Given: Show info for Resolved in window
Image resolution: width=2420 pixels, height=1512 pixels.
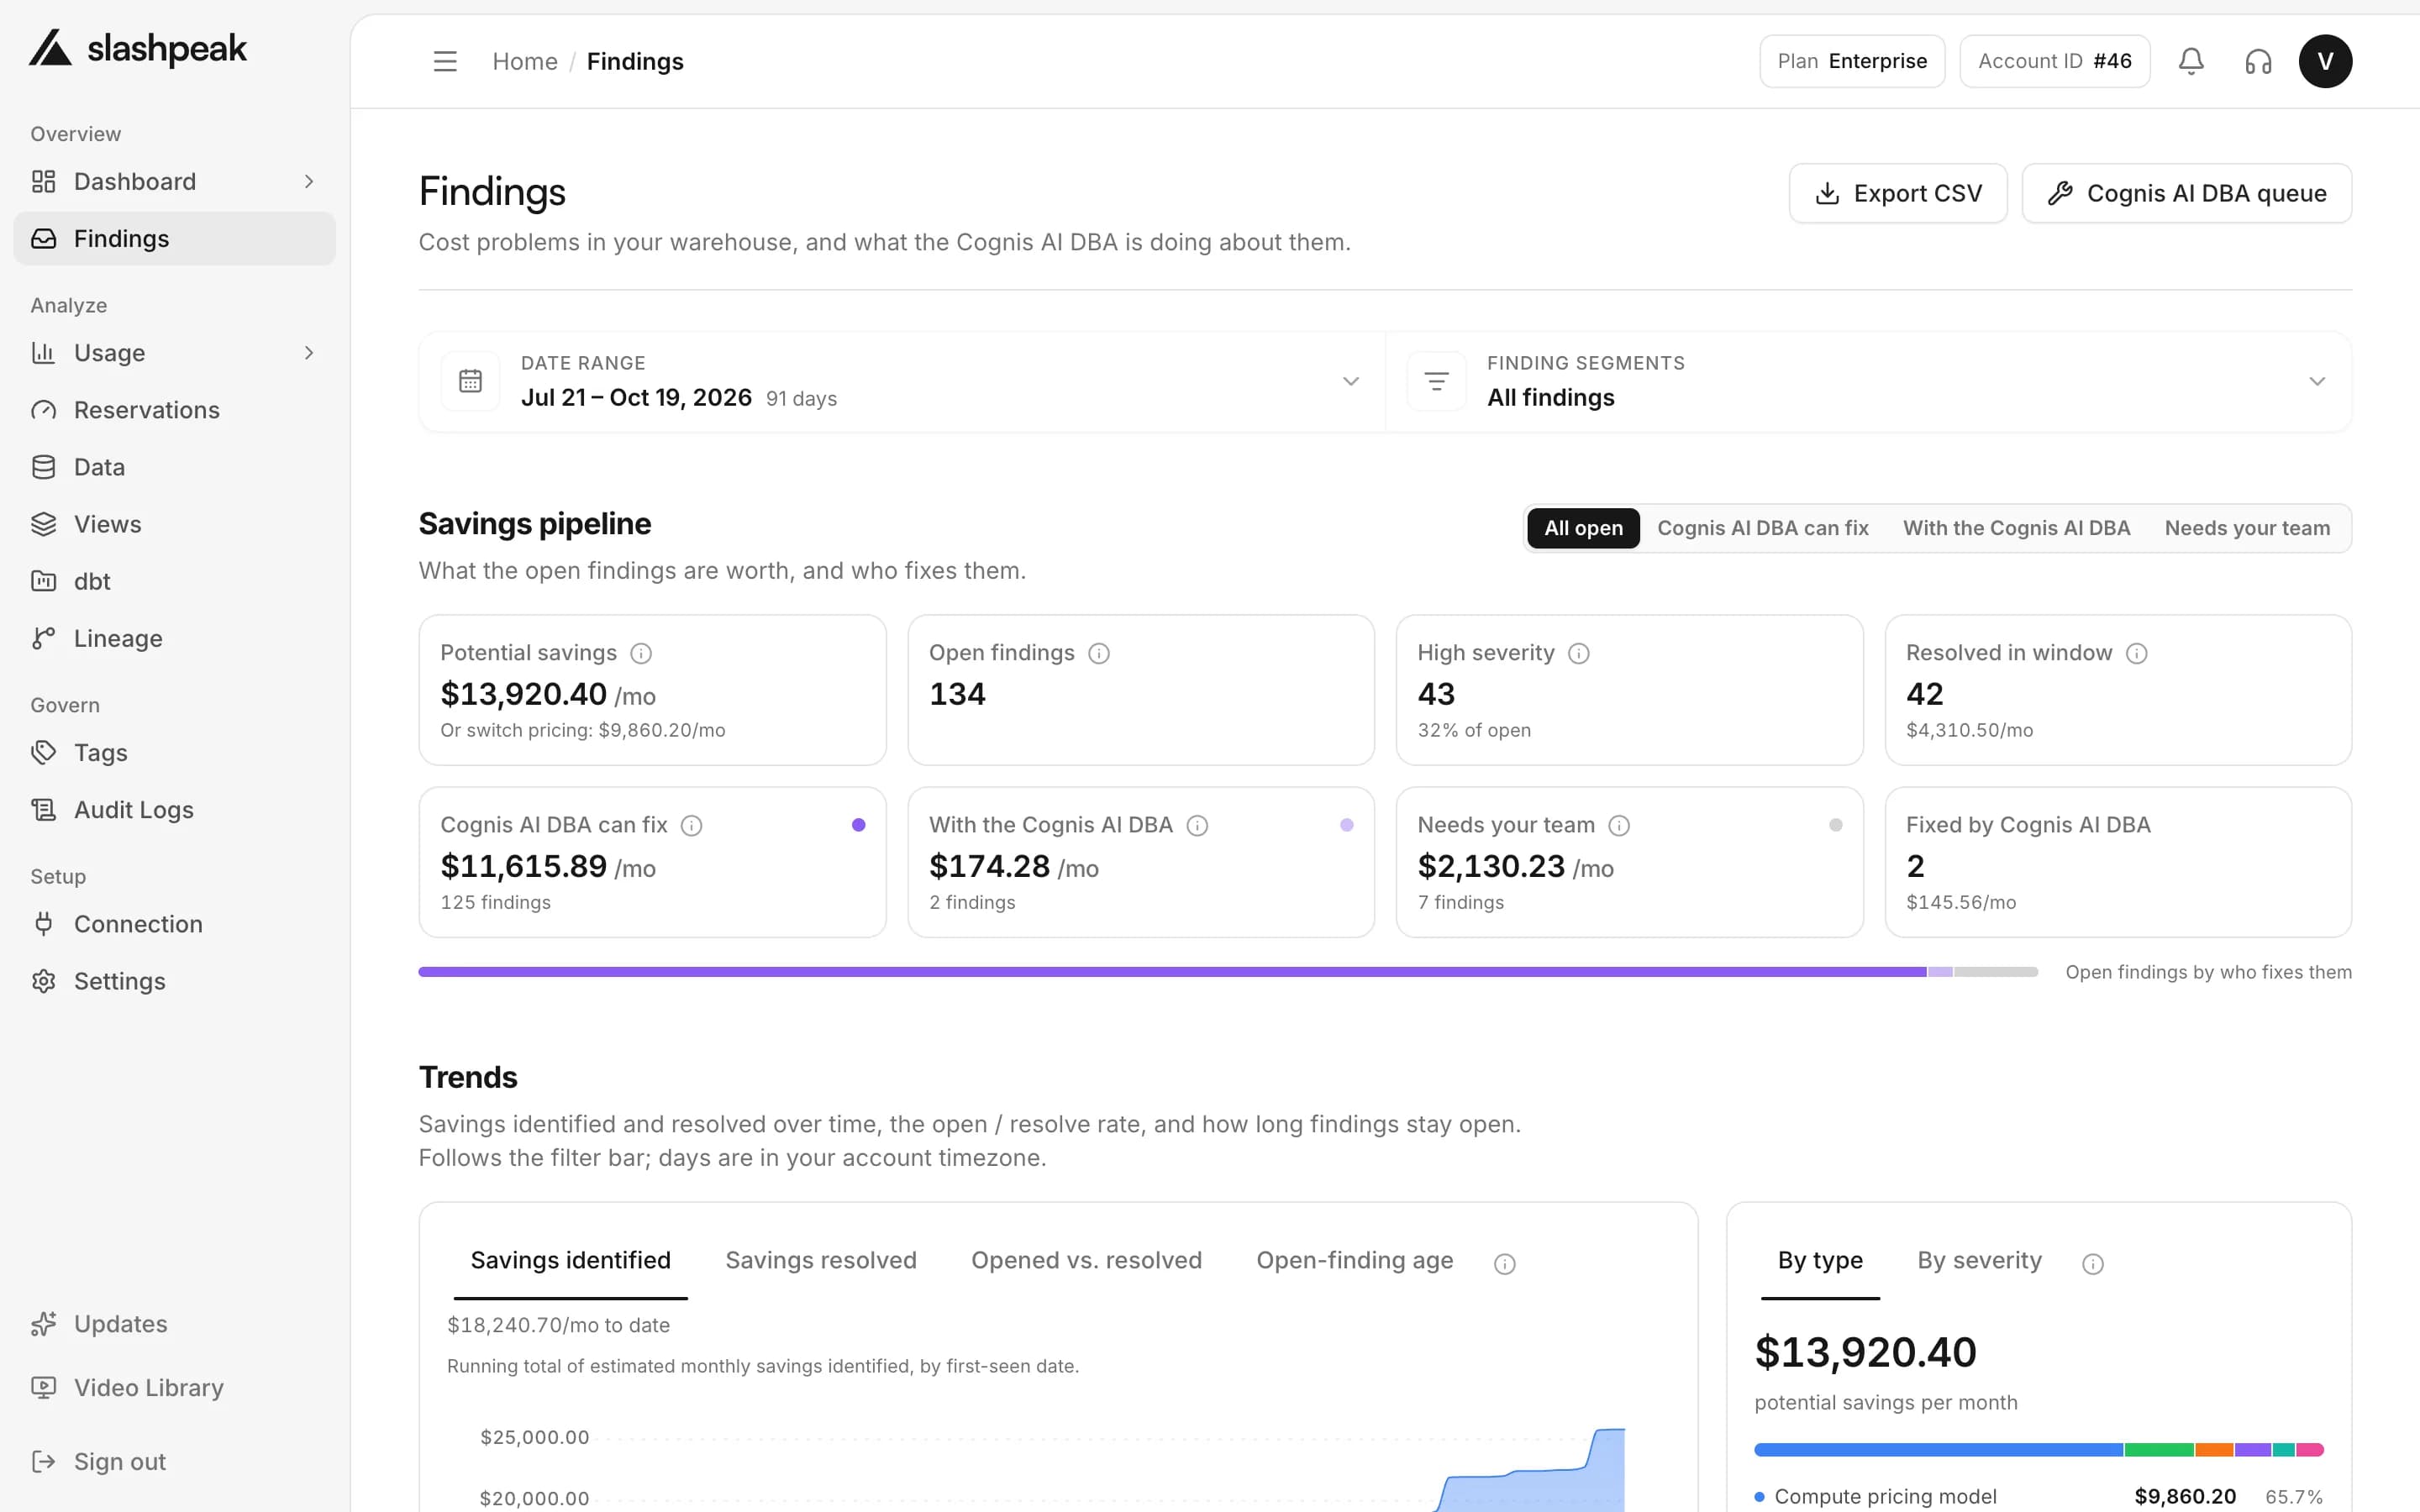Looking at the screenshot, I should tap(2137, 653).
